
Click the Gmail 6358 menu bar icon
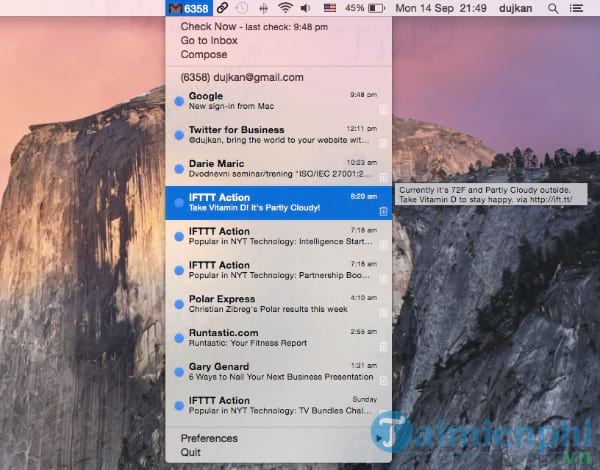pos(189,8)
